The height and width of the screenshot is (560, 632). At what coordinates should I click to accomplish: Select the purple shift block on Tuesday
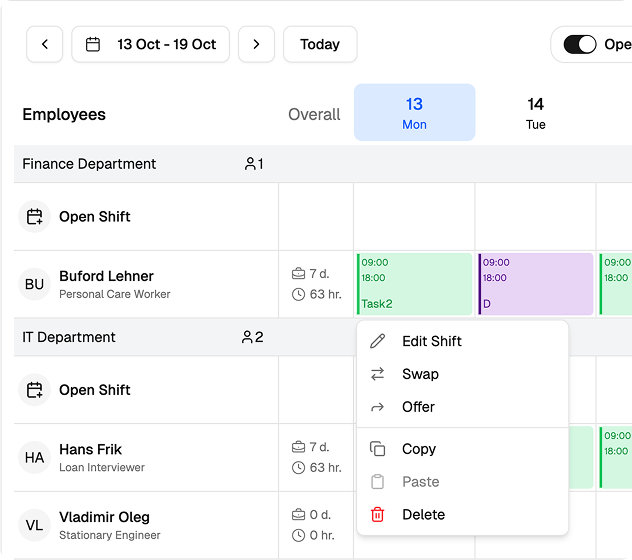point(536,284)
